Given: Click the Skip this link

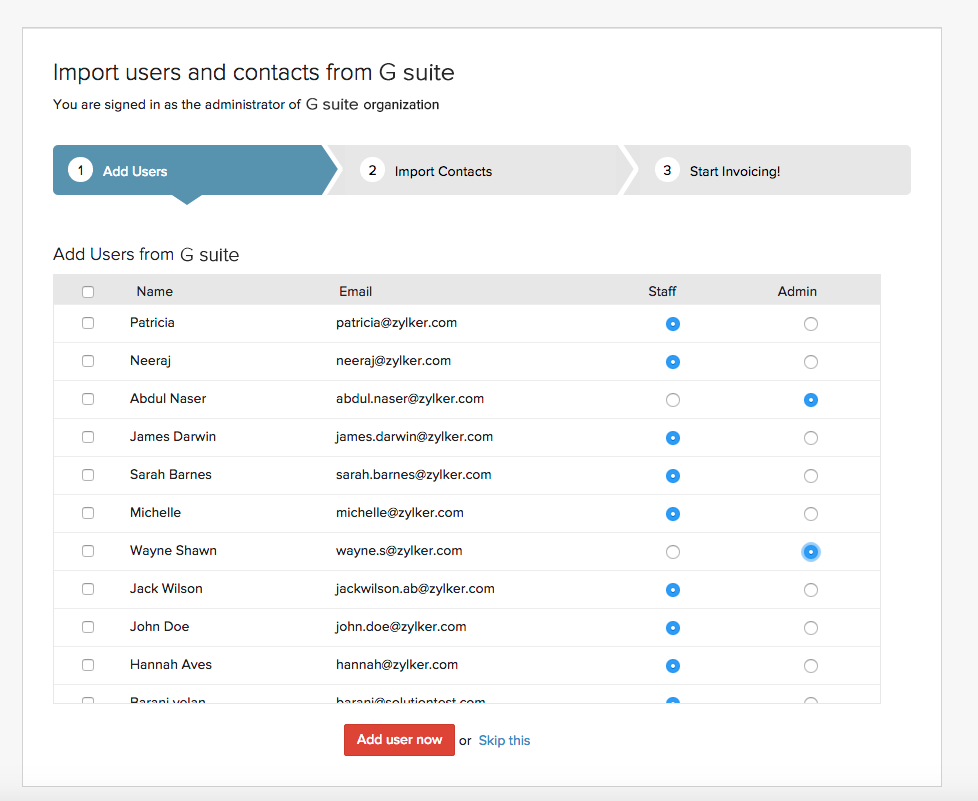Looking at the screenshot, I should point(504,740).
